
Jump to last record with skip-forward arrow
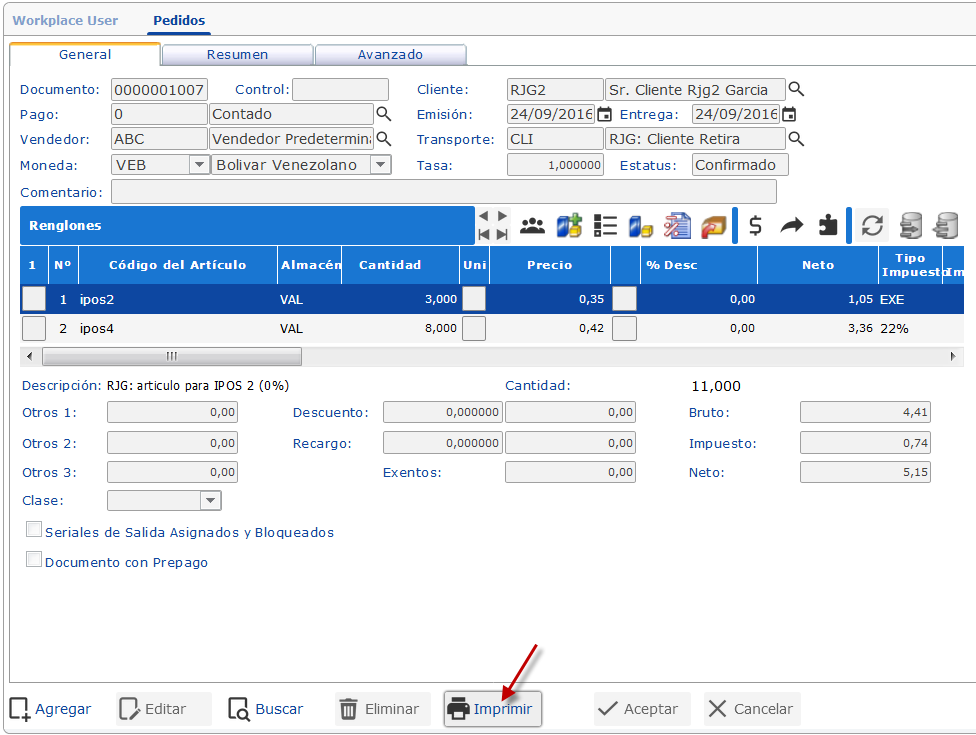pyautogui.click(x=502, y=235)
